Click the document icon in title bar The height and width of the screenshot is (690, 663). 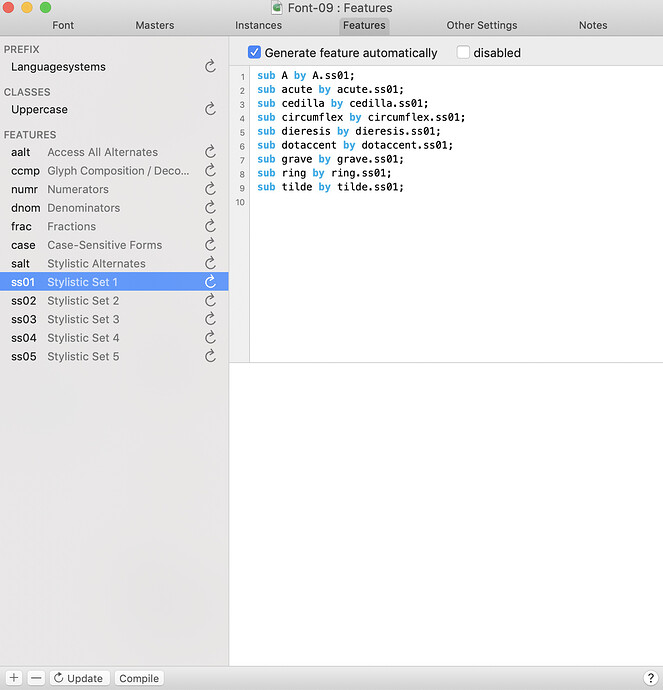point(277,7)
